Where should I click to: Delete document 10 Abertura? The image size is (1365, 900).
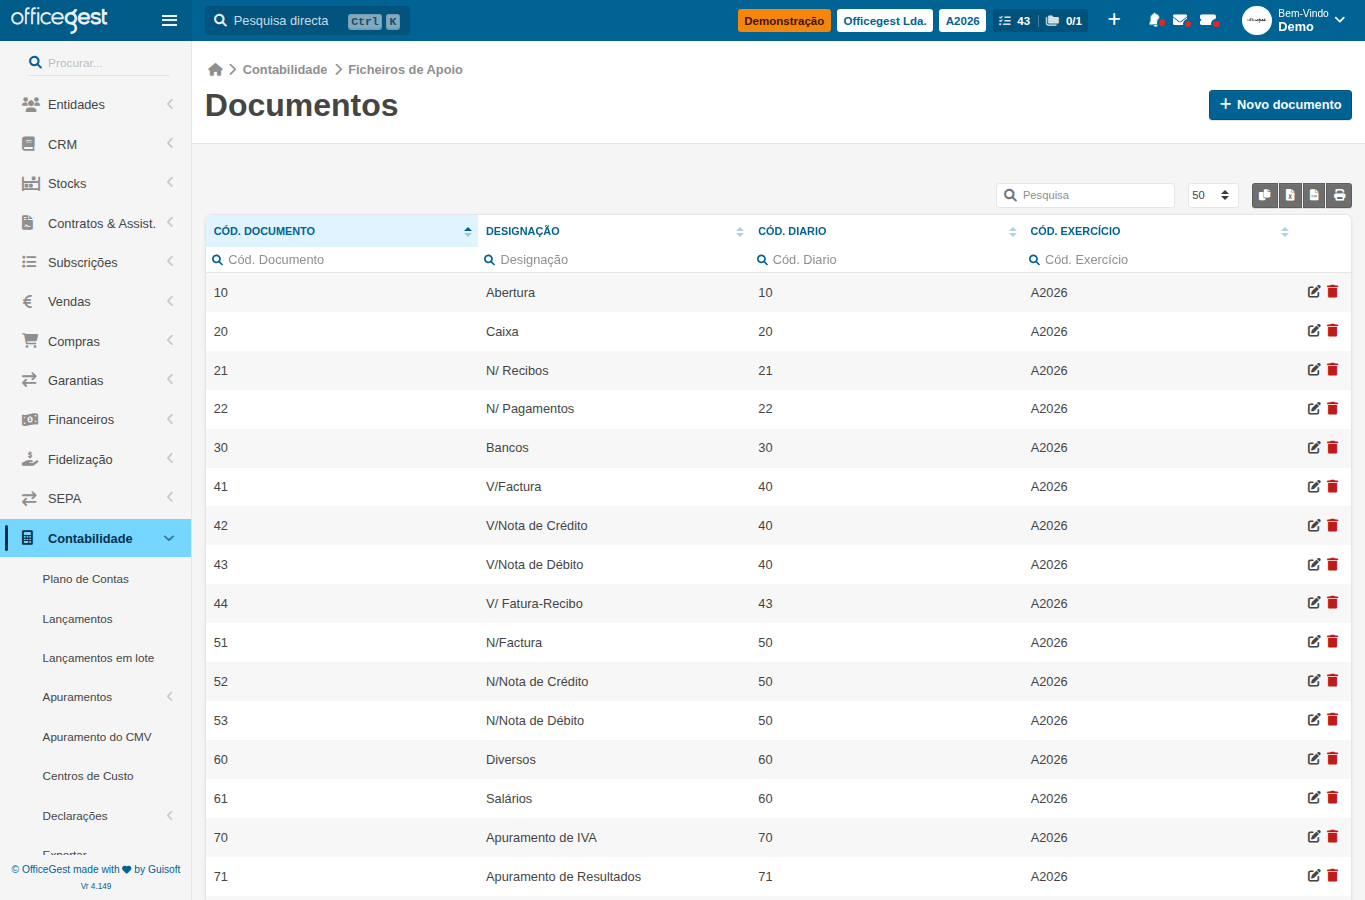pos(1332,292)
